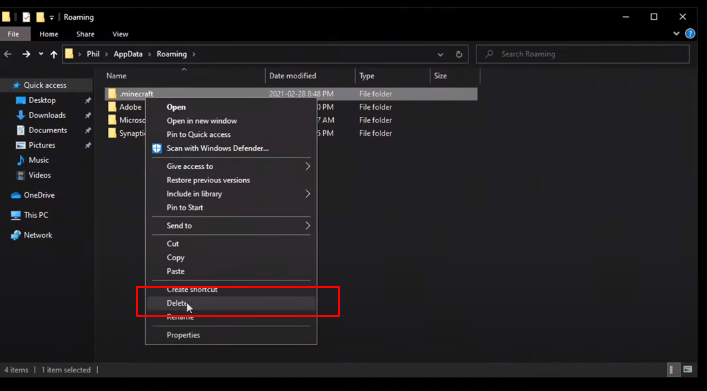Click Roaming in the address breadcrumb
This screenshot has height=391, width=707.
[x=171, y=54]
